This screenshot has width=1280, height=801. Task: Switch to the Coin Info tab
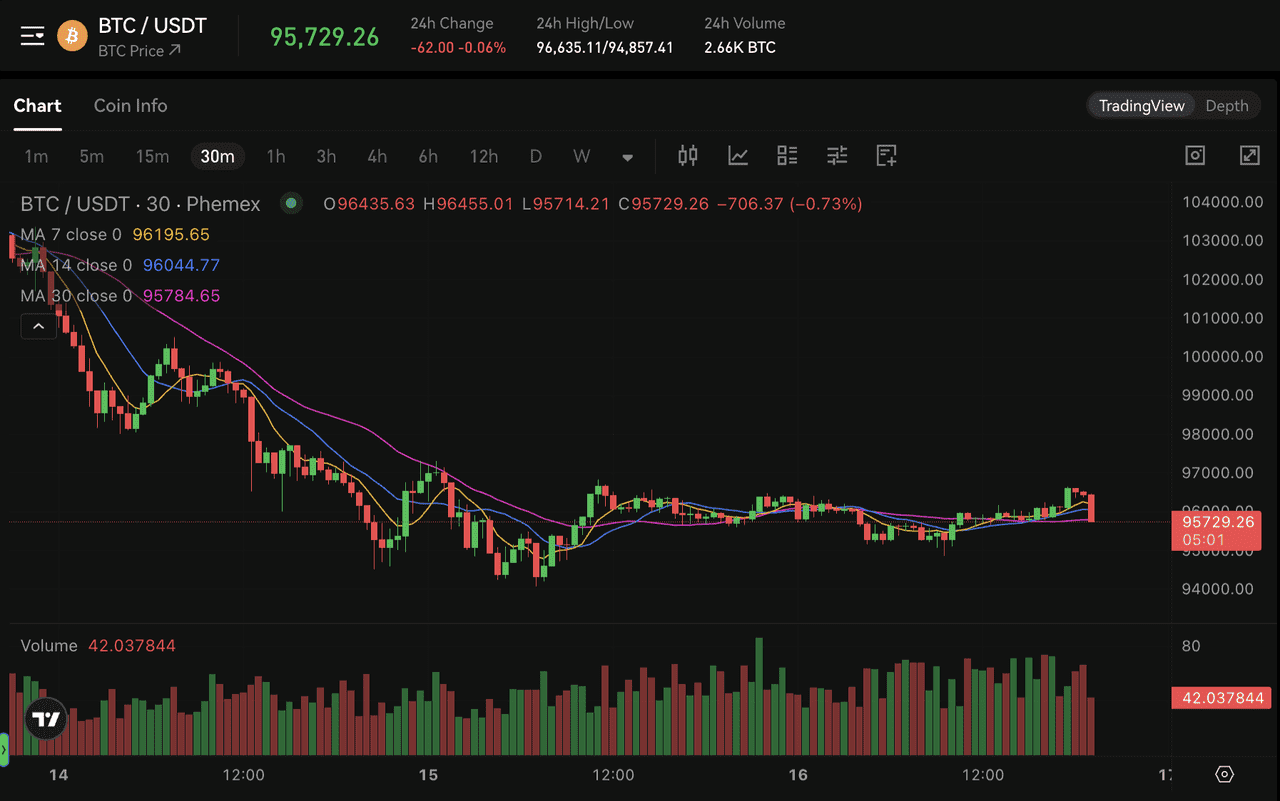(130, 105)
